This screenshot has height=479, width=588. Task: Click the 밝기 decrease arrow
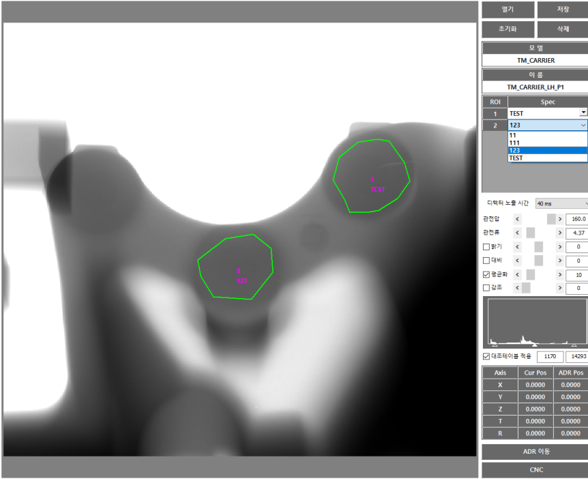[x=518, y=247]
